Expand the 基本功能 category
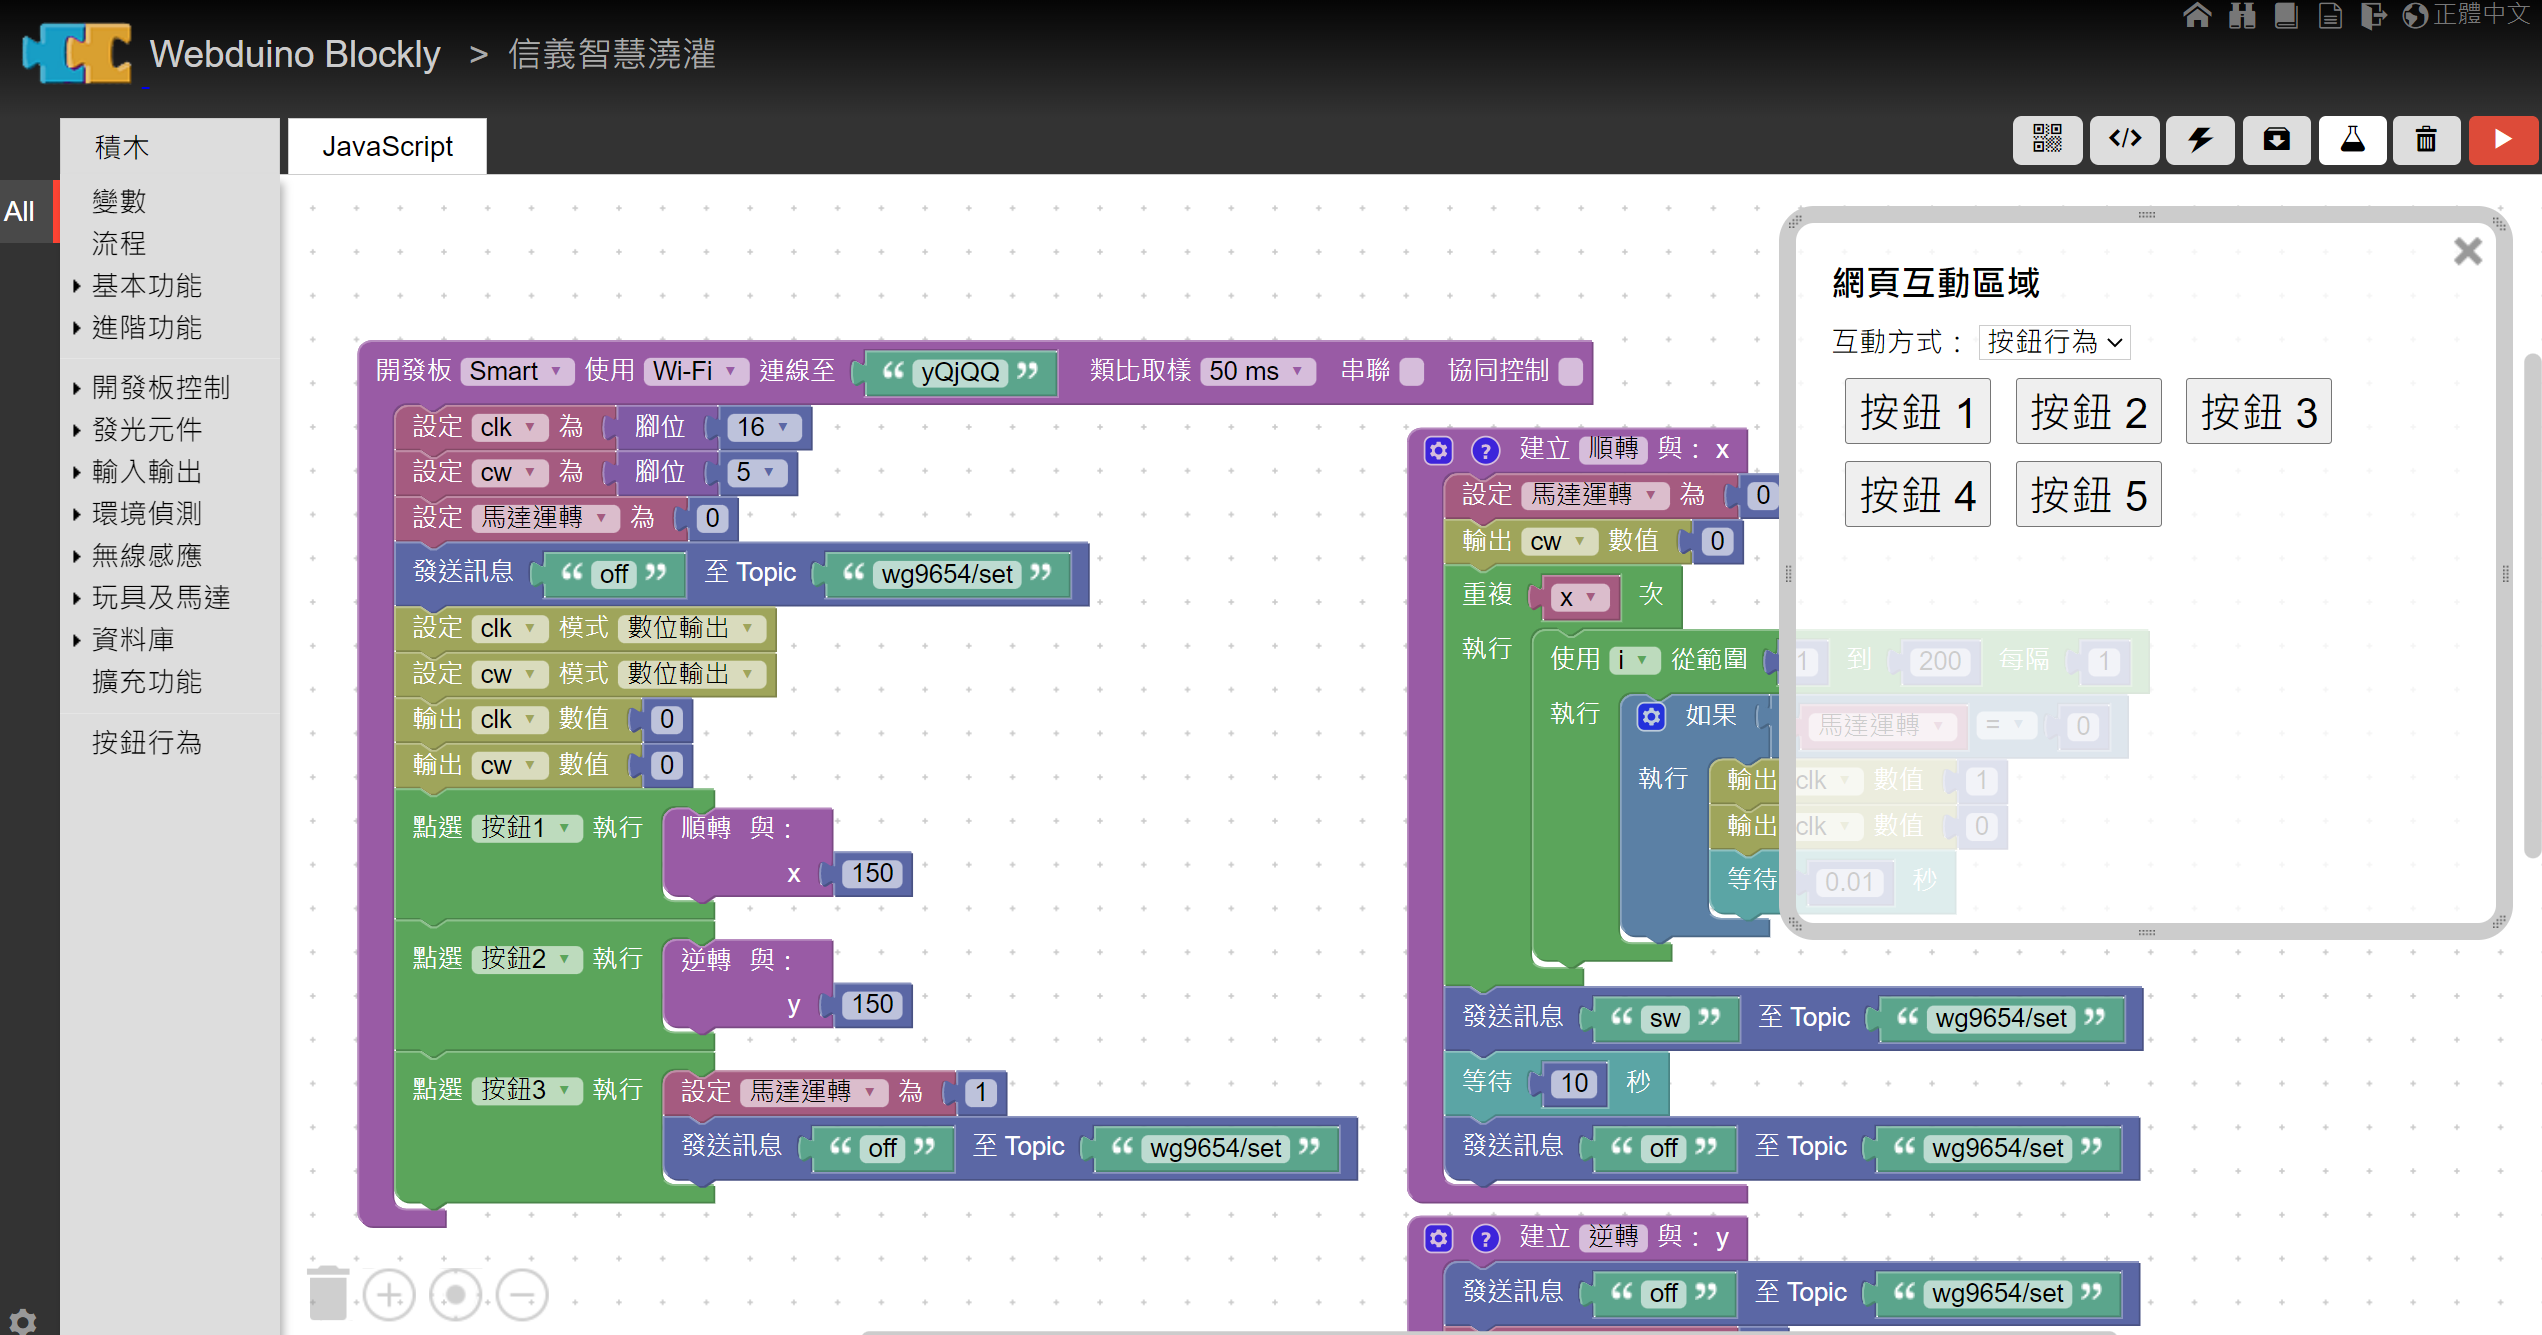Screen dimensions: 2542x1335 146,286
